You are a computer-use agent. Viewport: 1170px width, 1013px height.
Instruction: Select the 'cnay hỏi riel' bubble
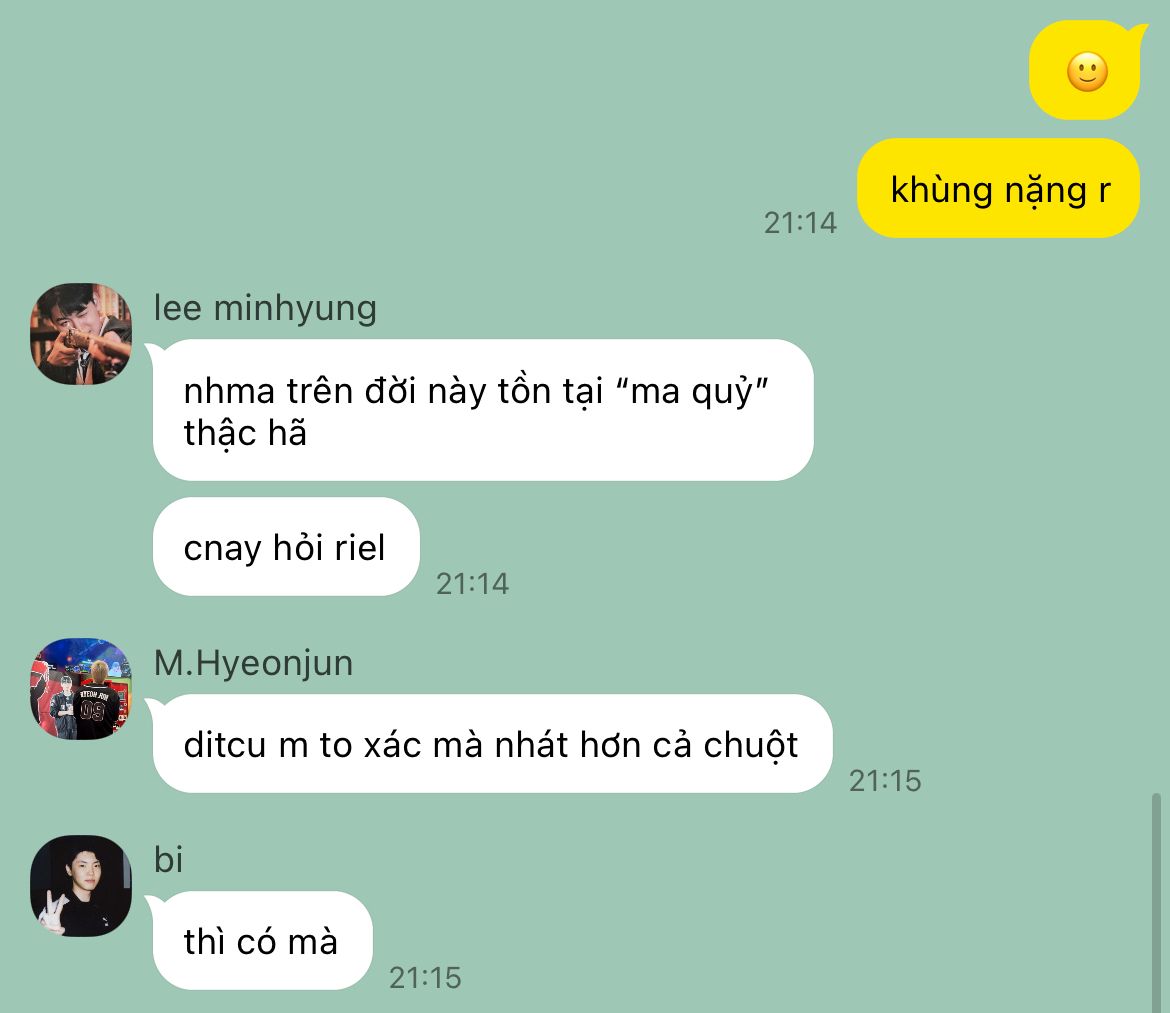(x=287, y=547)
